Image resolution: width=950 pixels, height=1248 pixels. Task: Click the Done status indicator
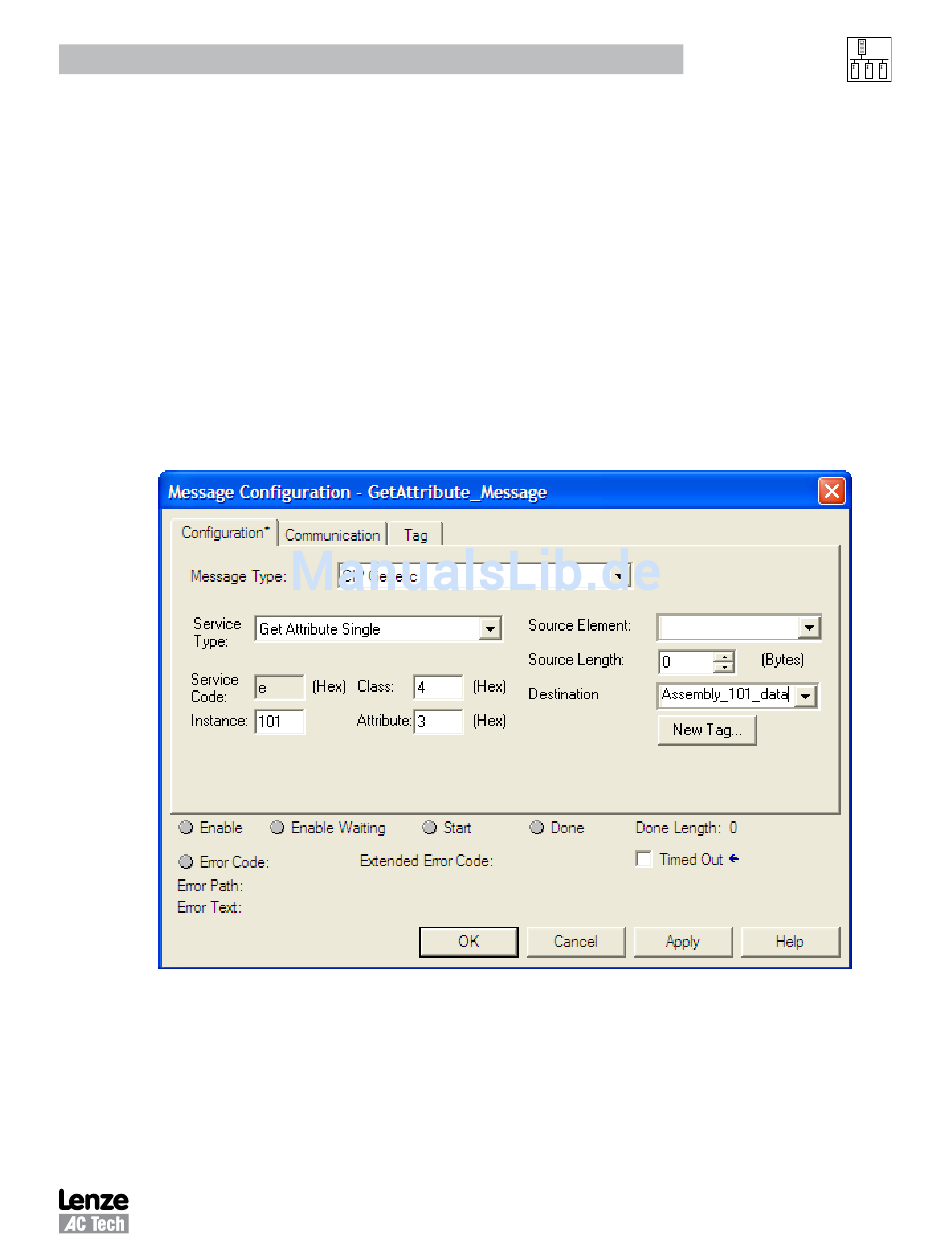(x=537, y=828)
